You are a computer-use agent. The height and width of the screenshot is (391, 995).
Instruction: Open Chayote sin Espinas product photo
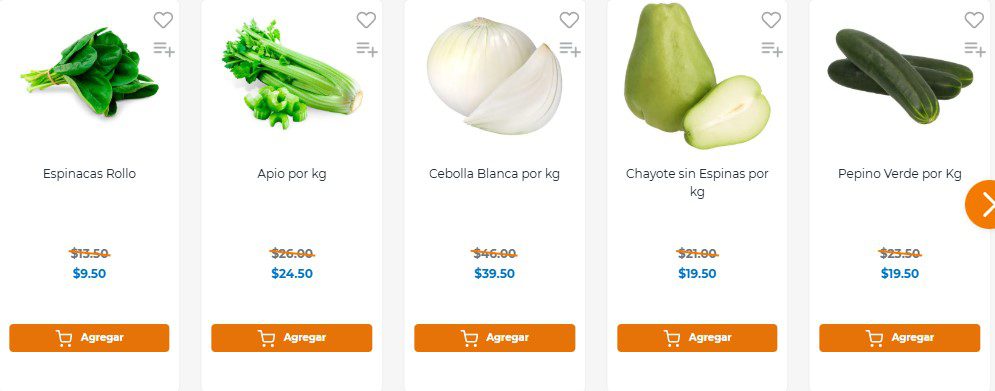(697, 76)
